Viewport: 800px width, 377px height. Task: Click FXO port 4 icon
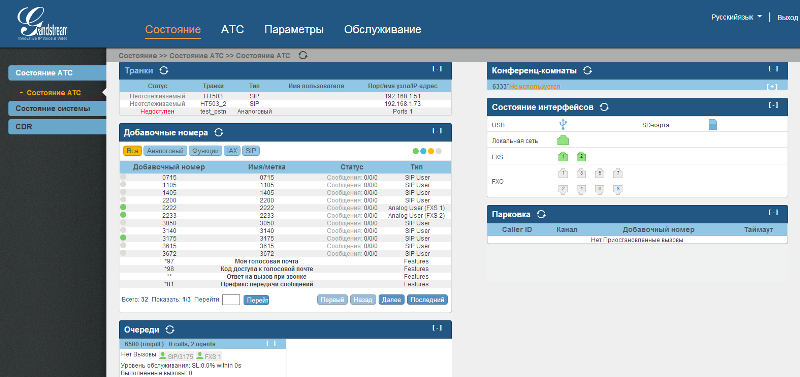581,189
